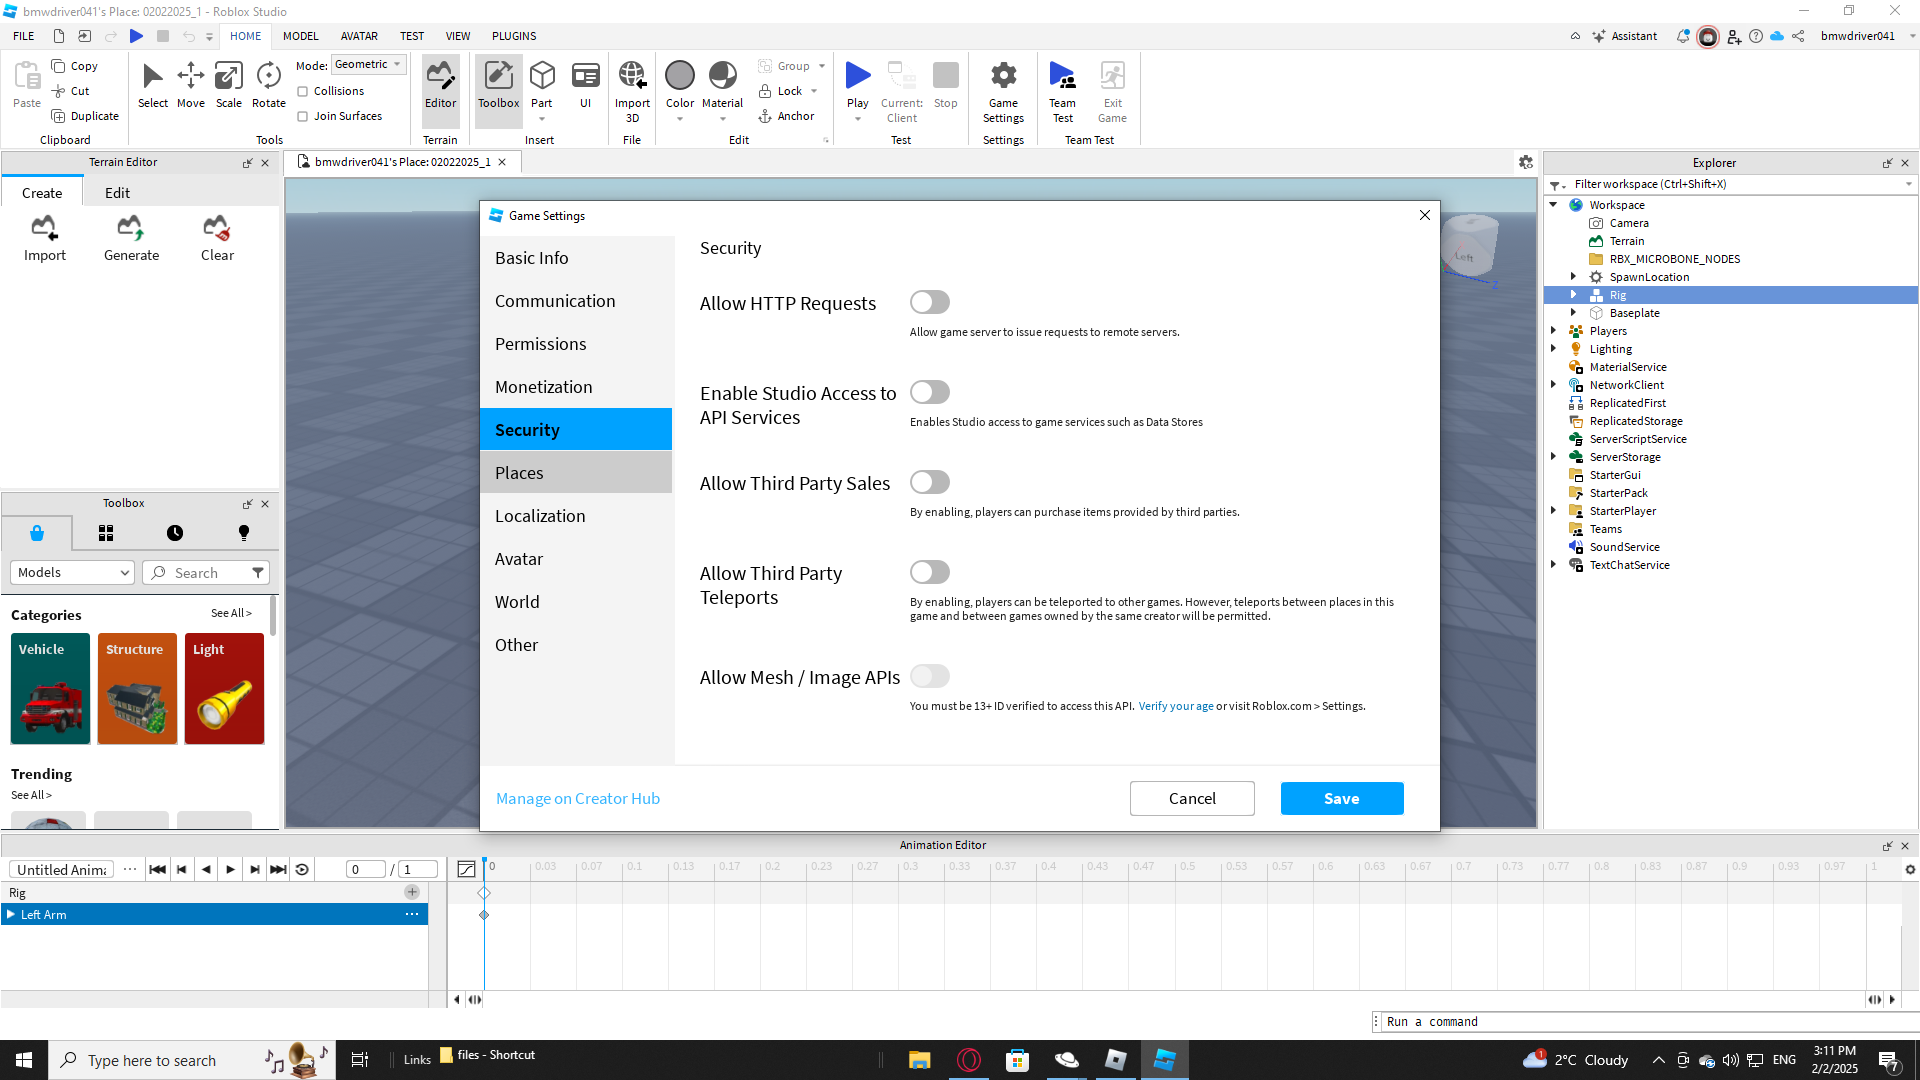Enable the Allow HTTP Requests toggle

(x=929, y=302)
